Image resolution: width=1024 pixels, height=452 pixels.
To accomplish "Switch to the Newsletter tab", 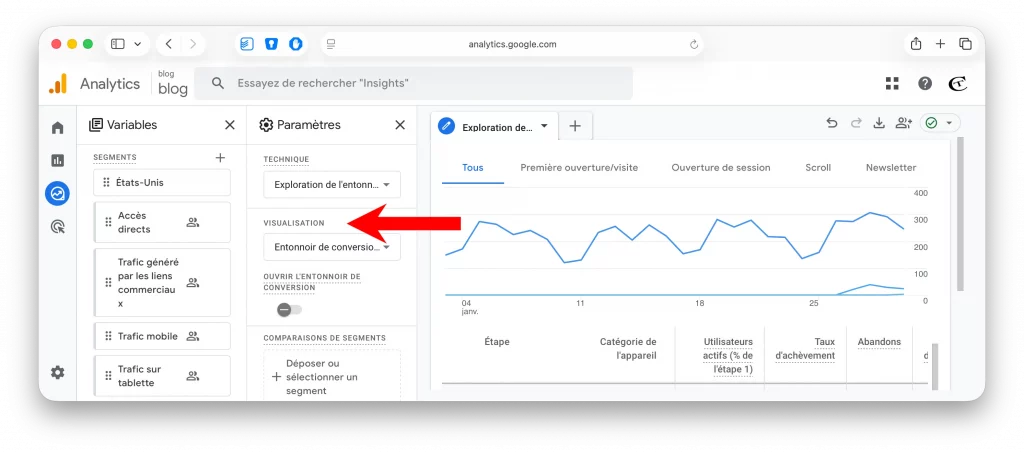I will click(890, 168).
